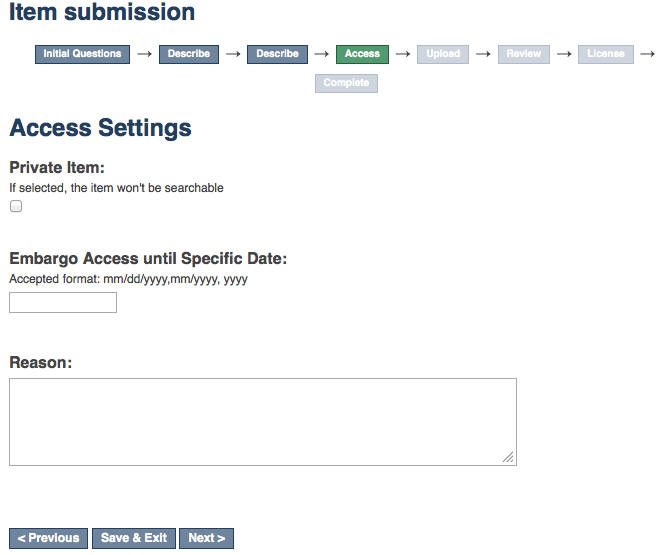Image resolution: width=662 pixels, height=555 pixels.
Task: Click the Access Settings heading
Action: (100, 128)
